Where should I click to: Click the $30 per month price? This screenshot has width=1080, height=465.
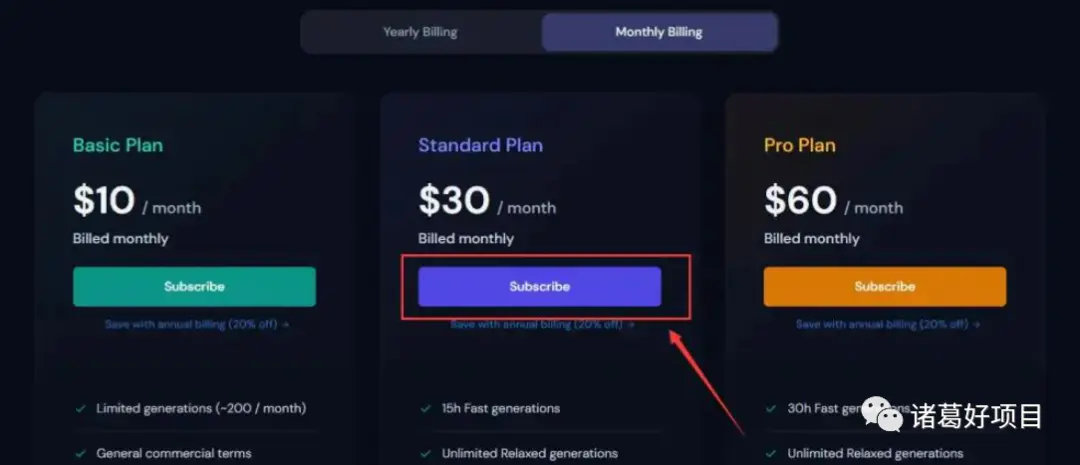point(487,201)
